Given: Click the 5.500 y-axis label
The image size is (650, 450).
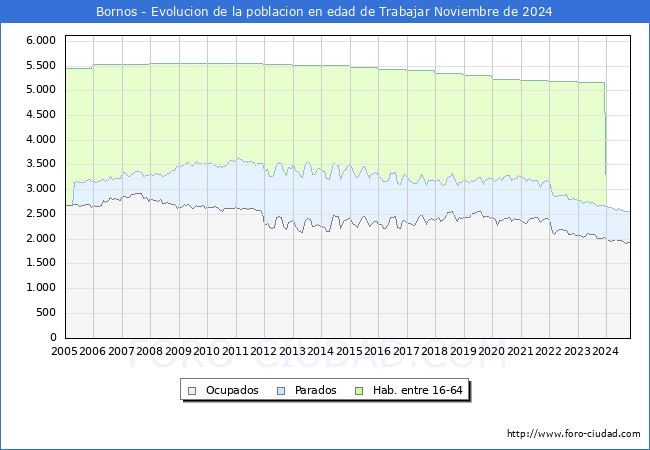Looking at the screenshot, I should [x=41, y=65].
